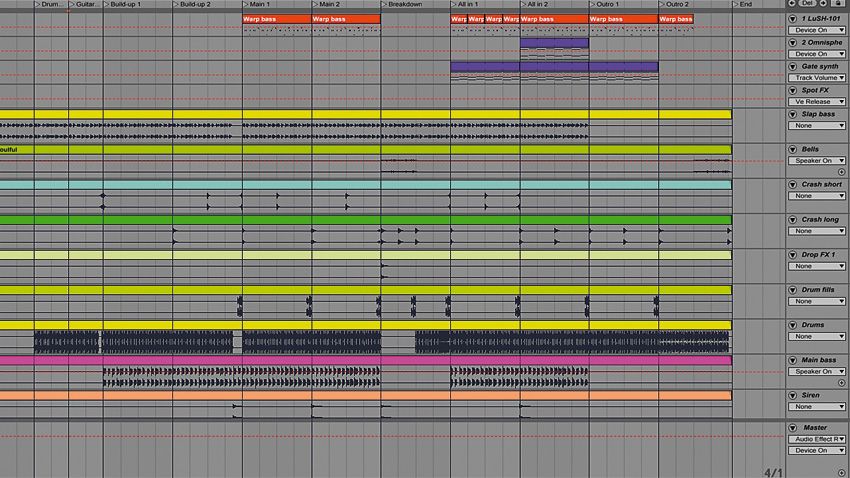Open Spot FX Ve Release dropdown
The height and width of the screenshot is (478, 850).
pos(817,102)
